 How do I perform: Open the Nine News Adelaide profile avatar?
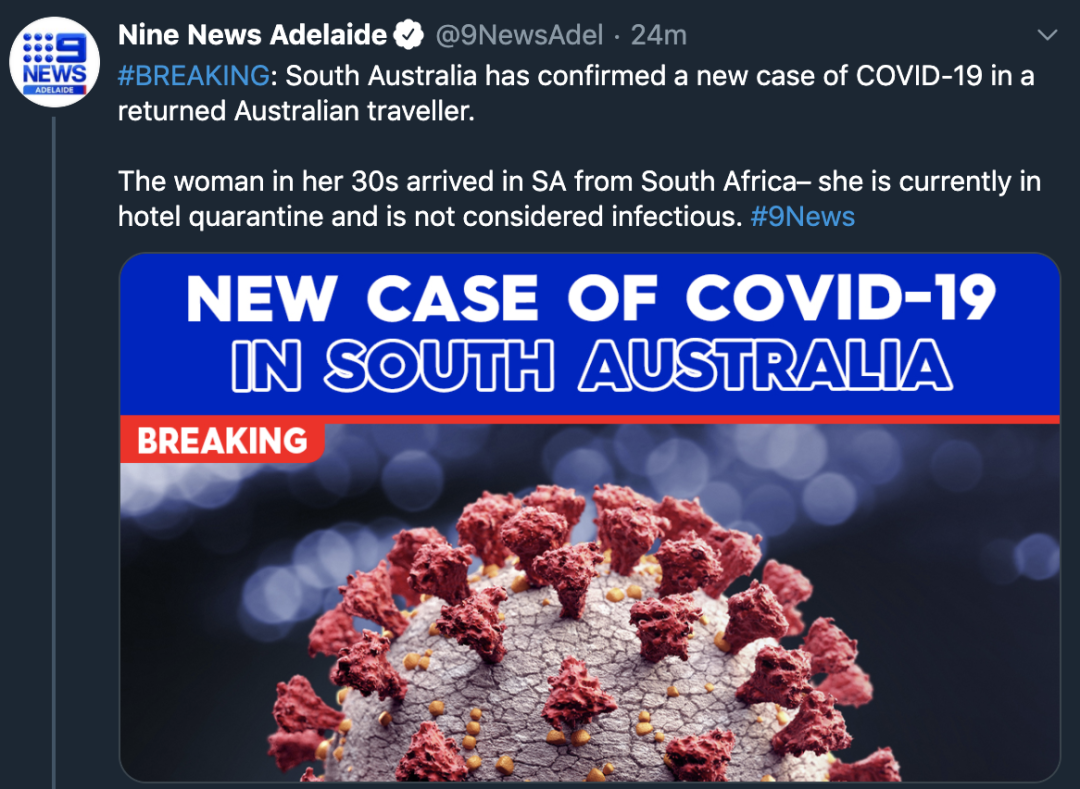pos(54,62)
